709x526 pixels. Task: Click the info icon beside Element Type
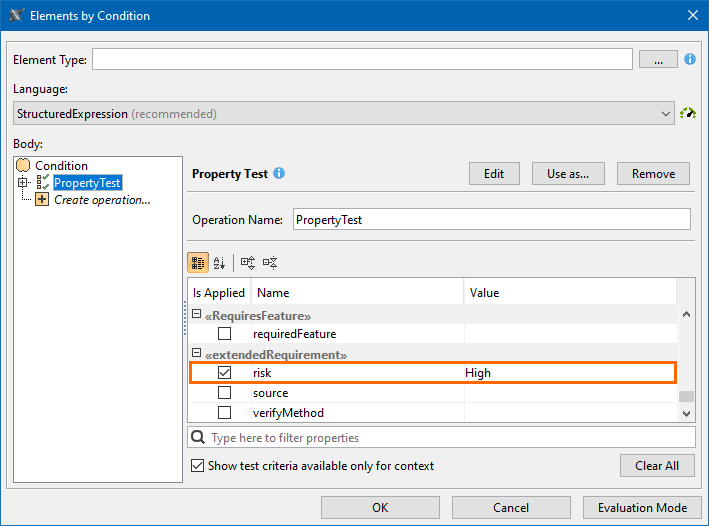[690, 60]
